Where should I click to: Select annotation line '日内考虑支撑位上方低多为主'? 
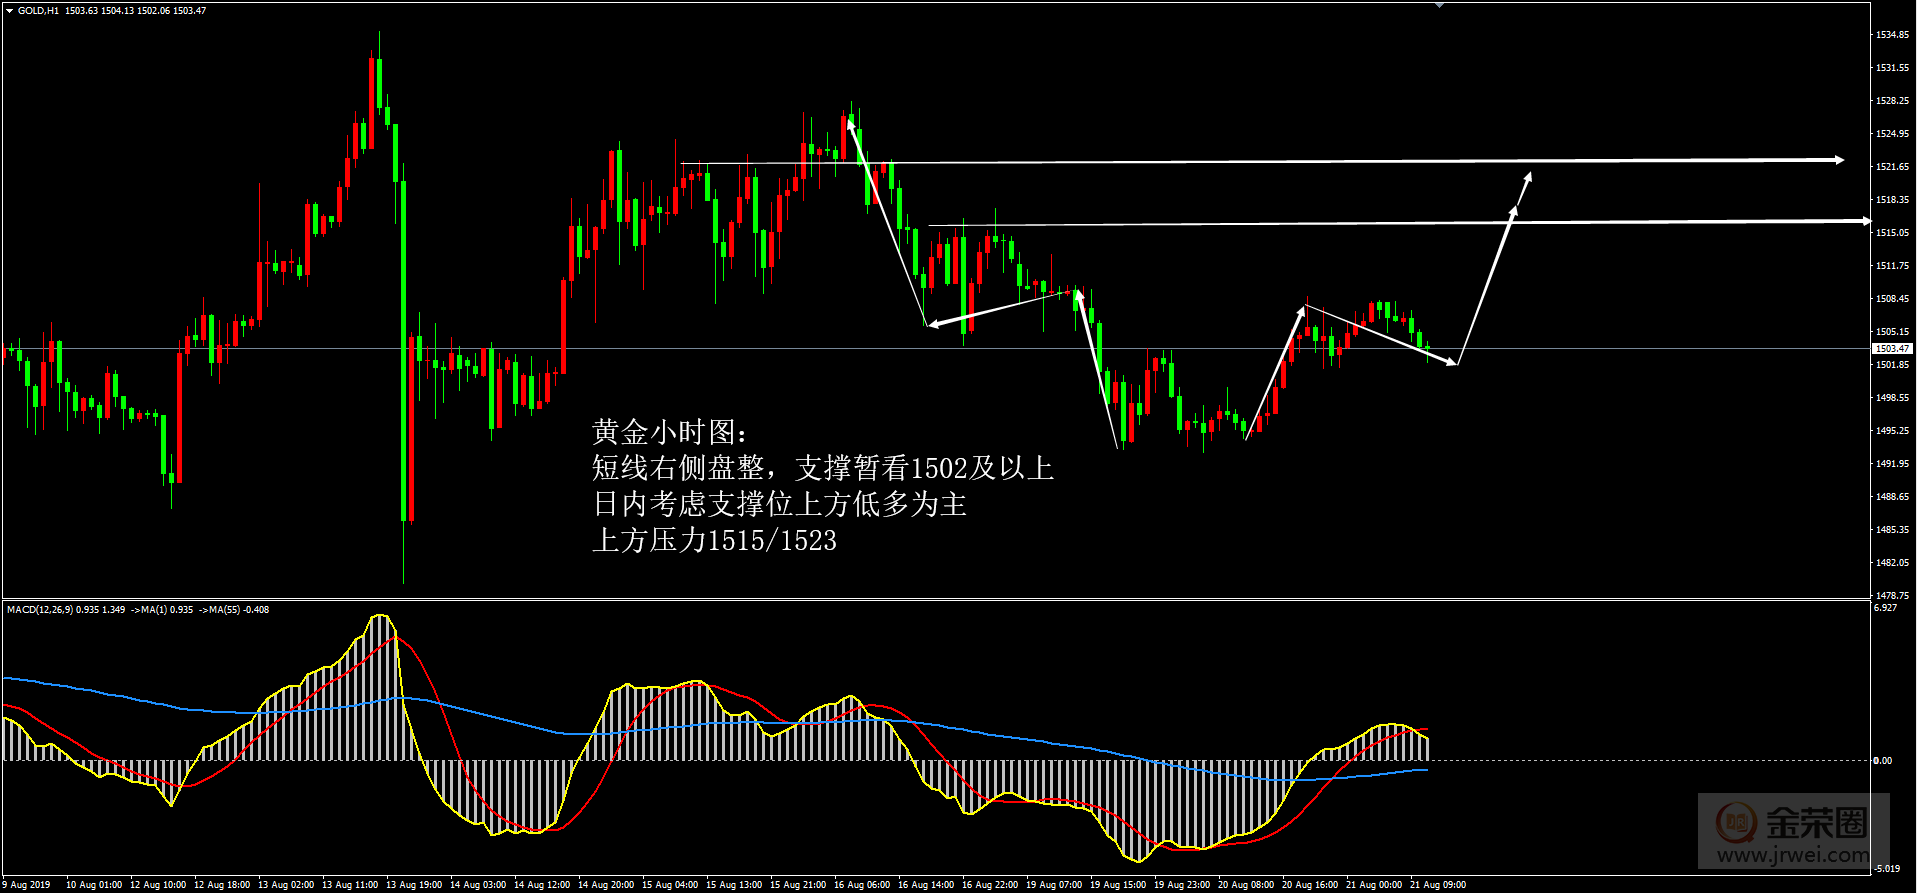[x=780, y=504]
